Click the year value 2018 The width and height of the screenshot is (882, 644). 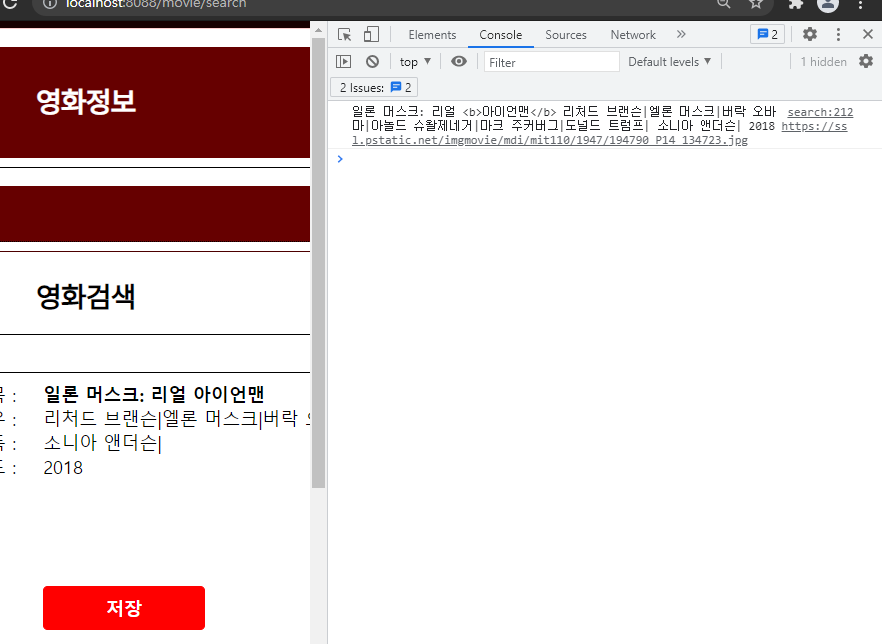(x=63, y=468)
